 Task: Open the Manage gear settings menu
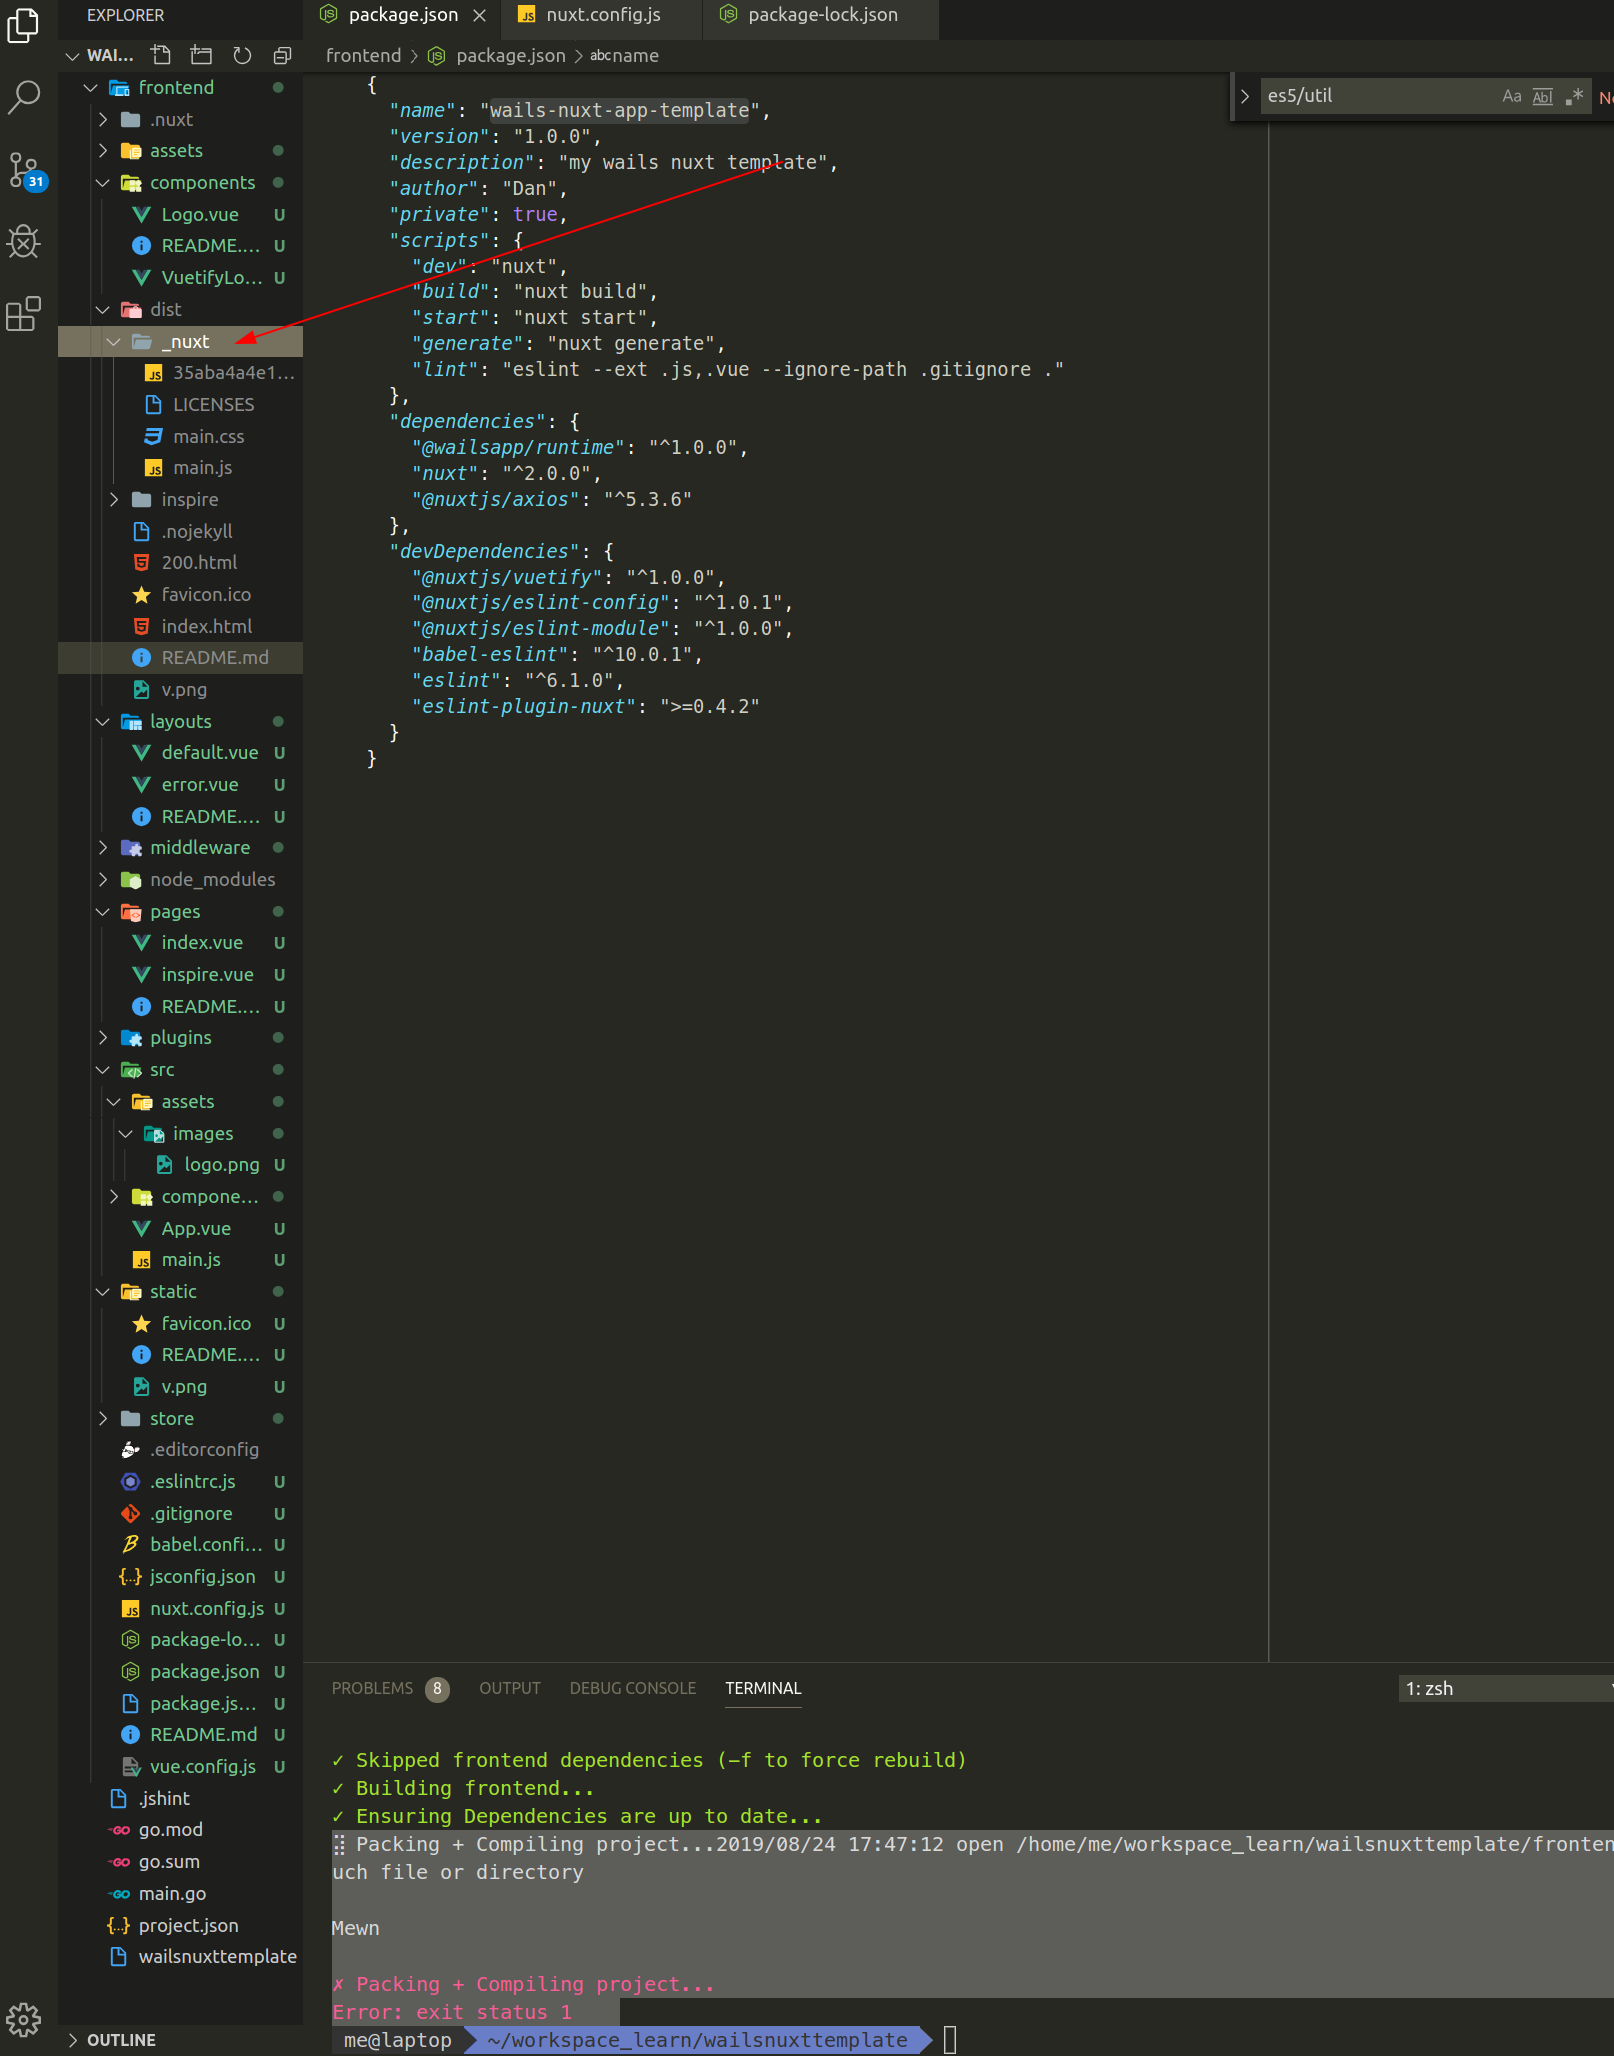[23, 2020]
